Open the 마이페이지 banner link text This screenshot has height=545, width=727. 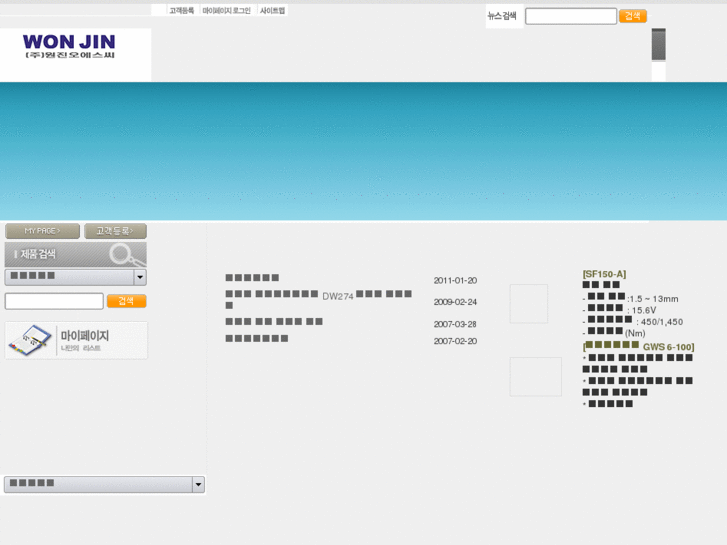[x=85, y=335]
